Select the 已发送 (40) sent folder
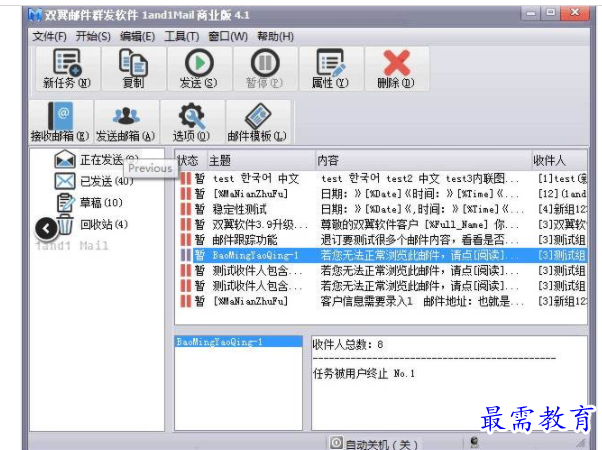Viewport: 602px width, 450px height. [94, 181]
